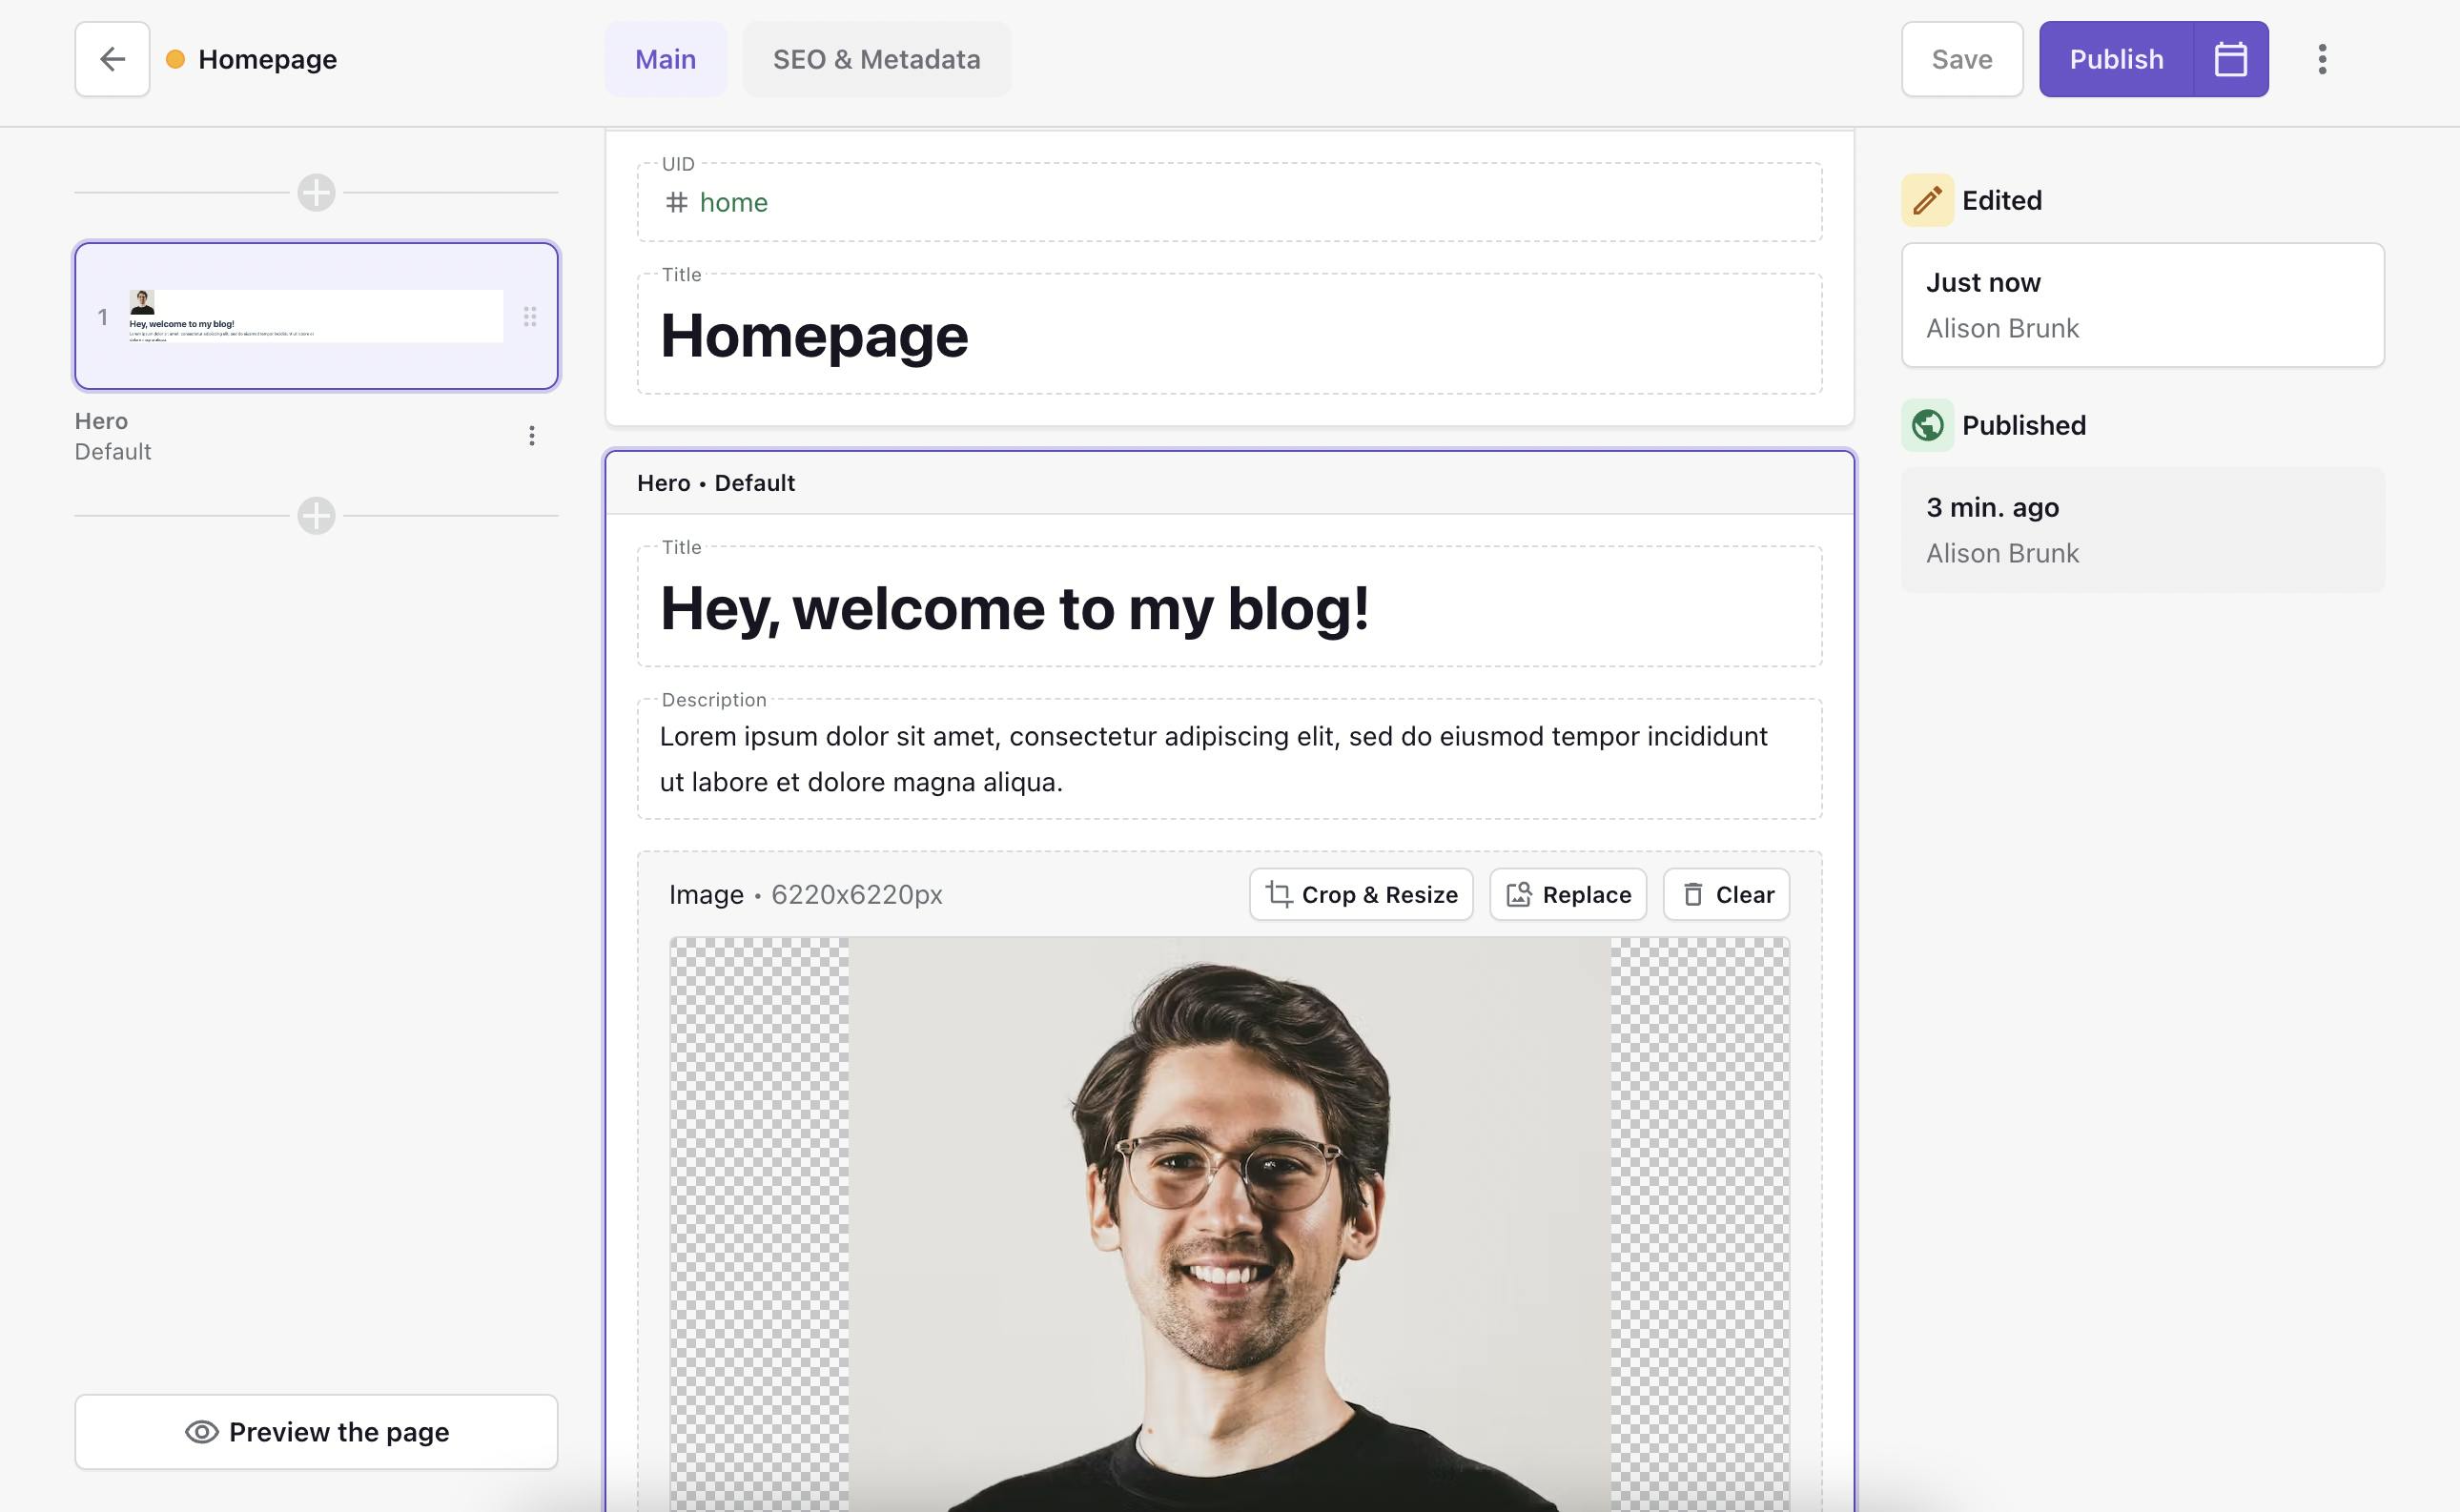
Task: Replace the hero image
Action: [1567, 895]
